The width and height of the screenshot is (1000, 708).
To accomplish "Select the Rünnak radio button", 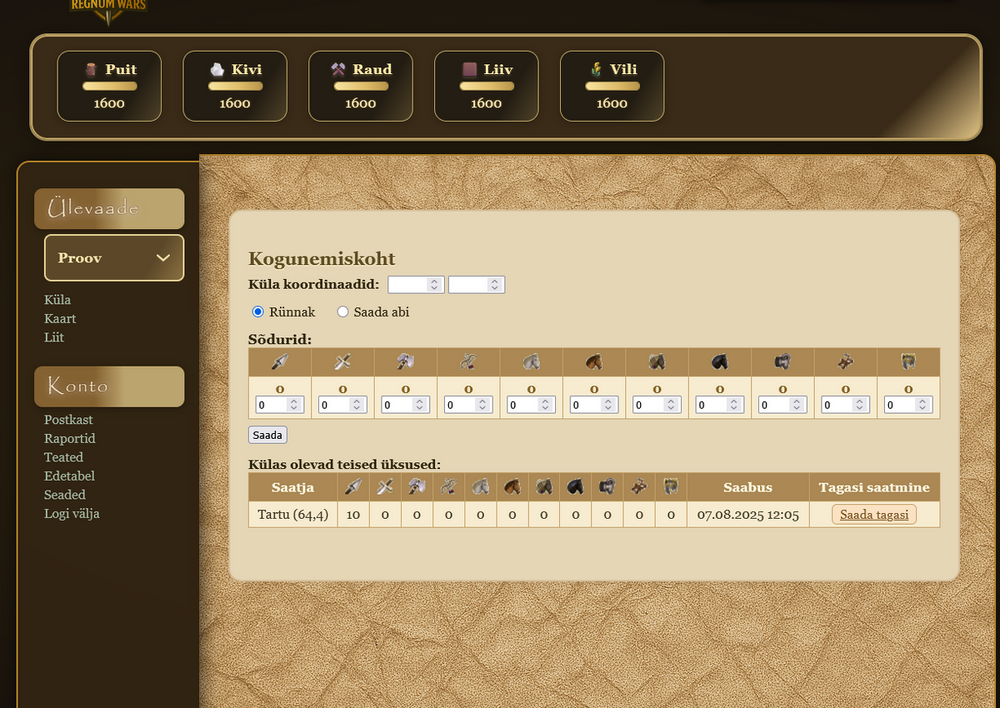I will 258,312.
